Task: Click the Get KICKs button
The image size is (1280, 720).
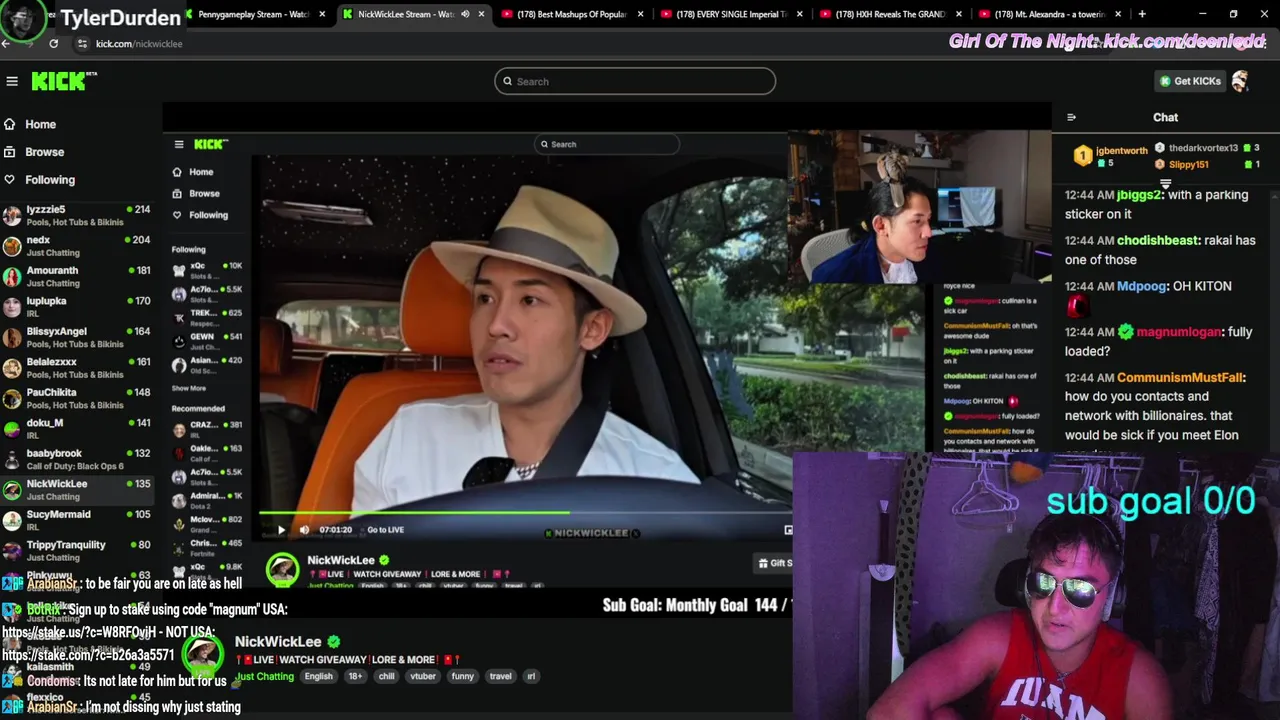Action: click(1190, 81)
